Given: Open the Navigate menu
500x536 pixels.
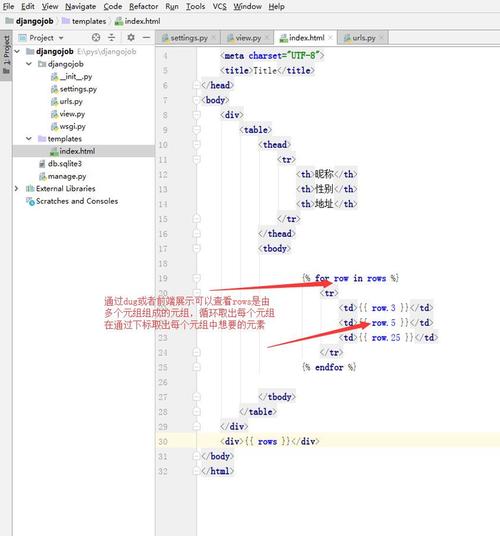Looking at the screenshot, I should coord(80,6).
